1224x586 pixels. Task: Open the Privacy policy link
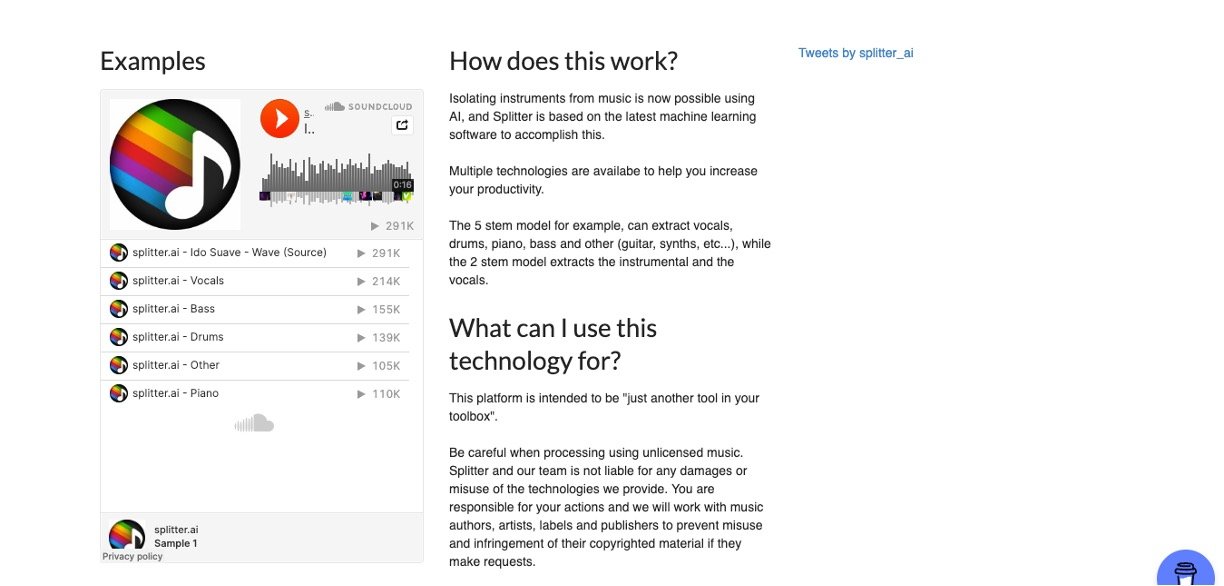(x=132, y=557)
